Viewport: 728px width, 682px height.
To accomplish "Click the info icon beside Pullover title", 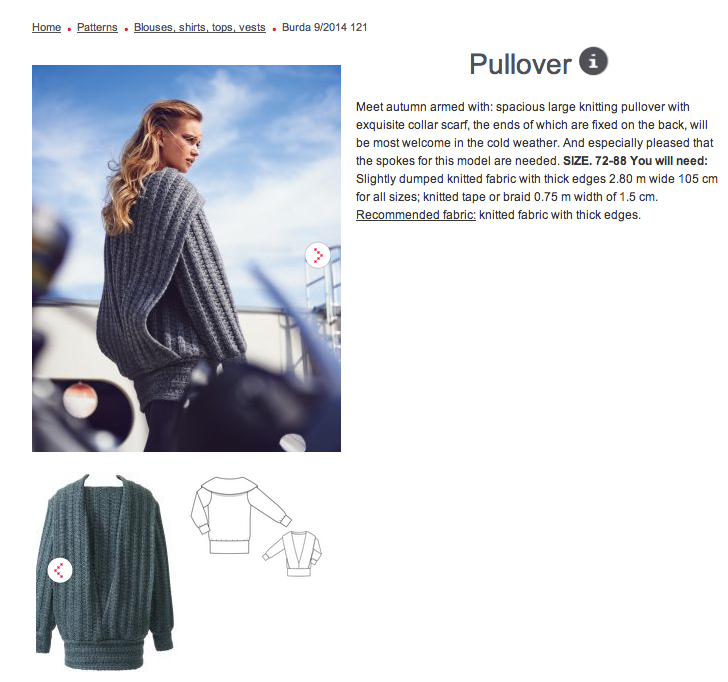I will point(593,61).
